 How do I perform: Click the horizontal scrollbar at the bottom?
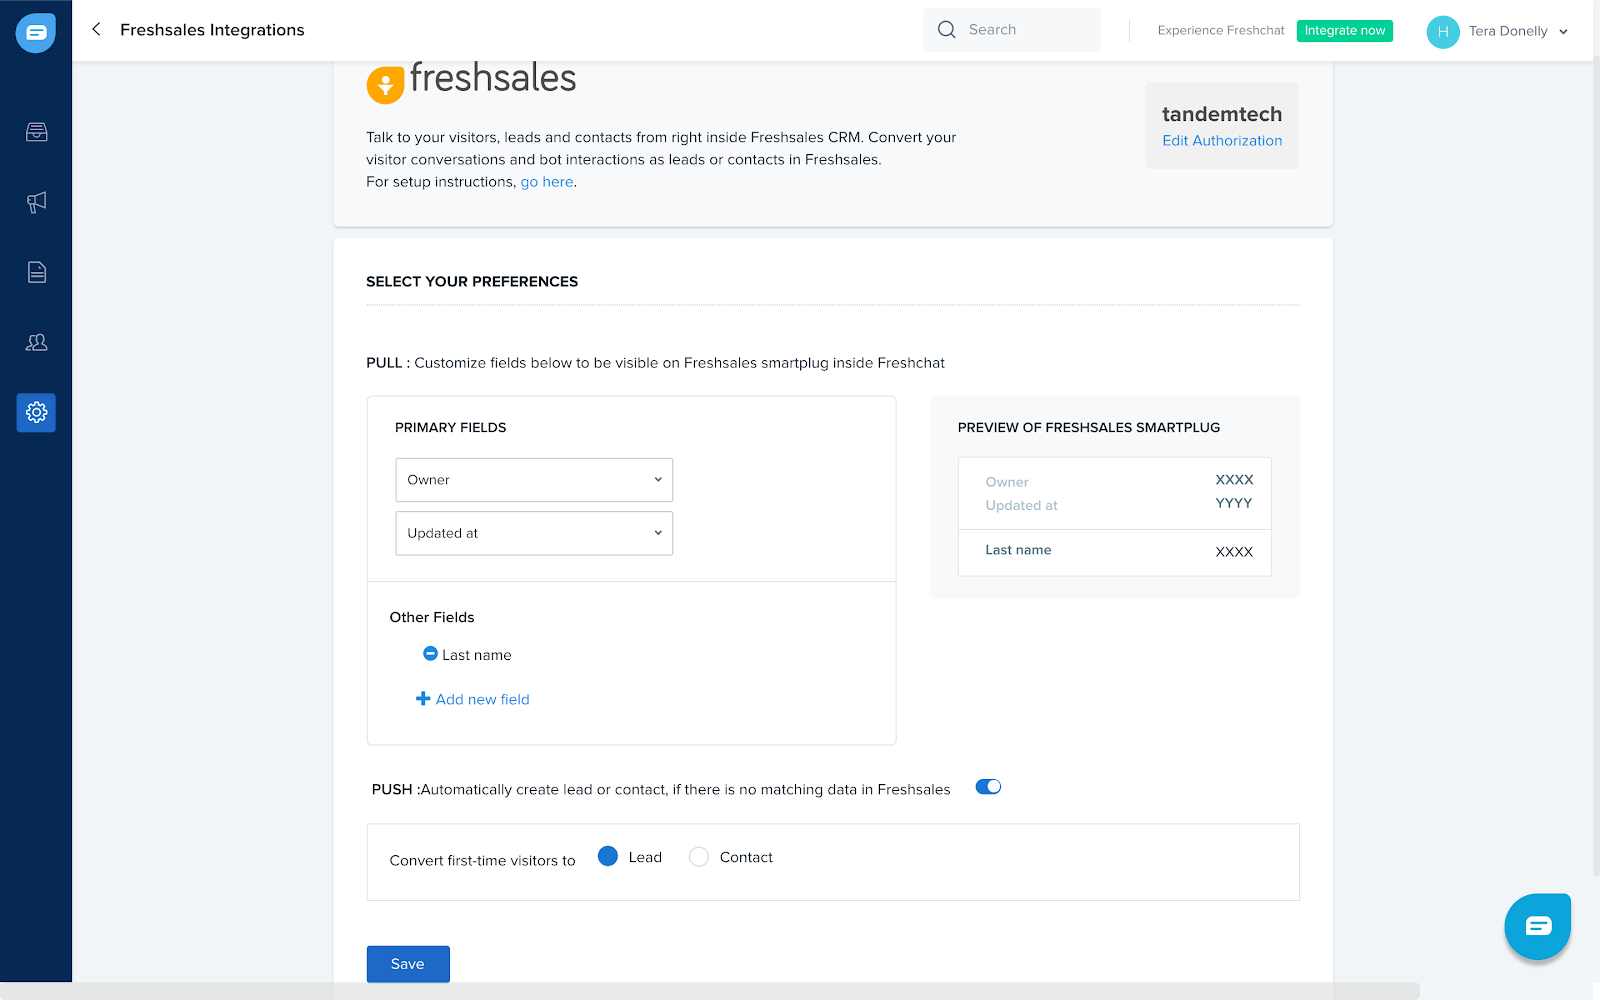point(710,991)
